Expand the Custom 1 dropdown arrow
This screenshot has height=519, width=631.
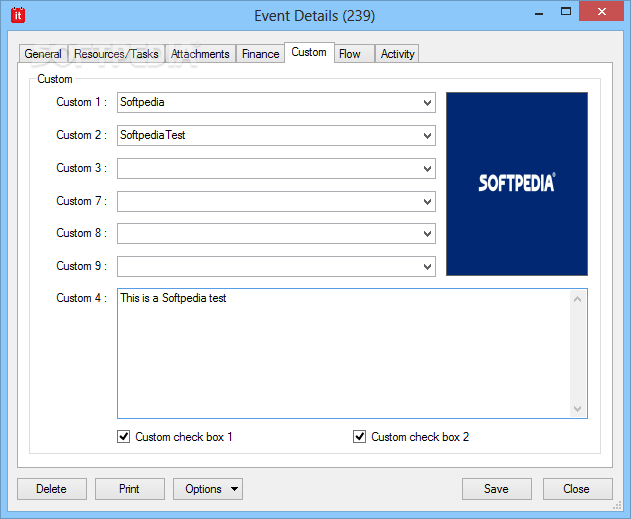tap(427, 103)
